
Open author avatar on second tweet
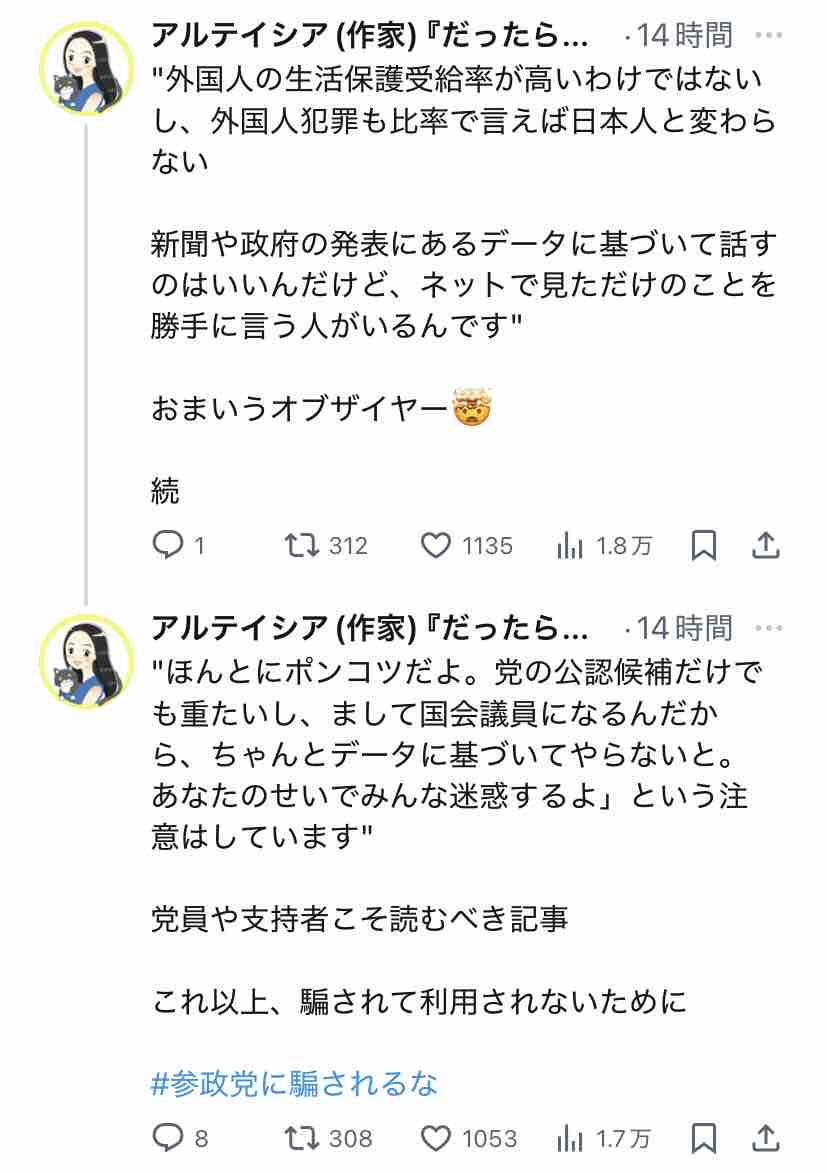(x=86, y=660)
